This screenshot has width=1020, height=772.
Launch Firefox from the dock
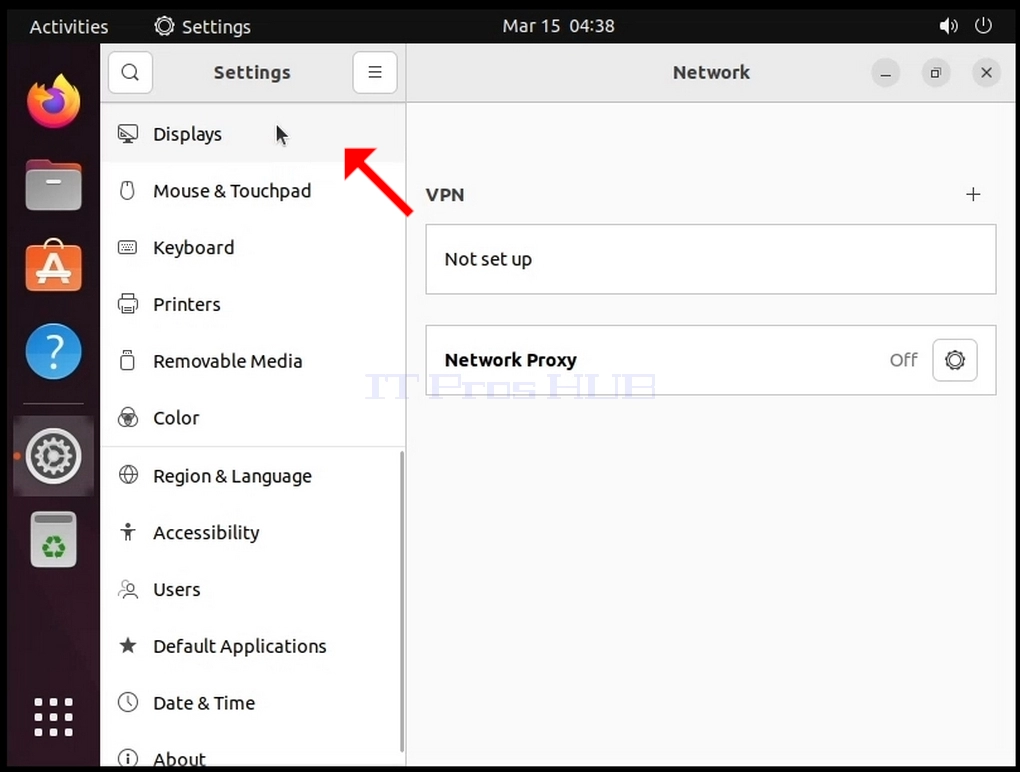point(53,101)
